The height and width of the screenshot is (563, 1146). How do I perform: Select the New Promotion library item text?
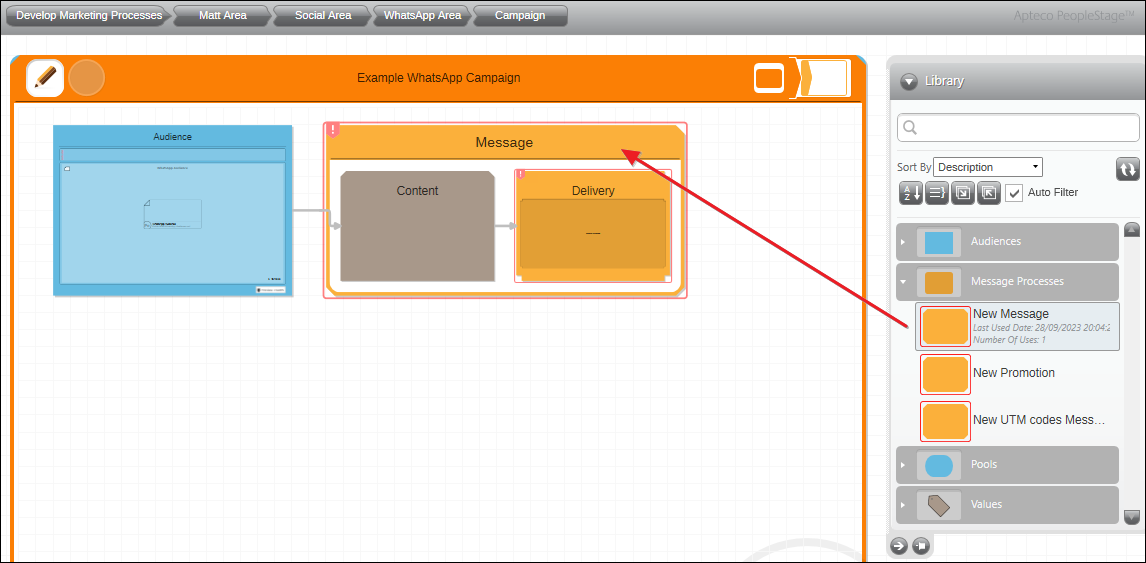pyautogui.click(x=1014, y=373)
